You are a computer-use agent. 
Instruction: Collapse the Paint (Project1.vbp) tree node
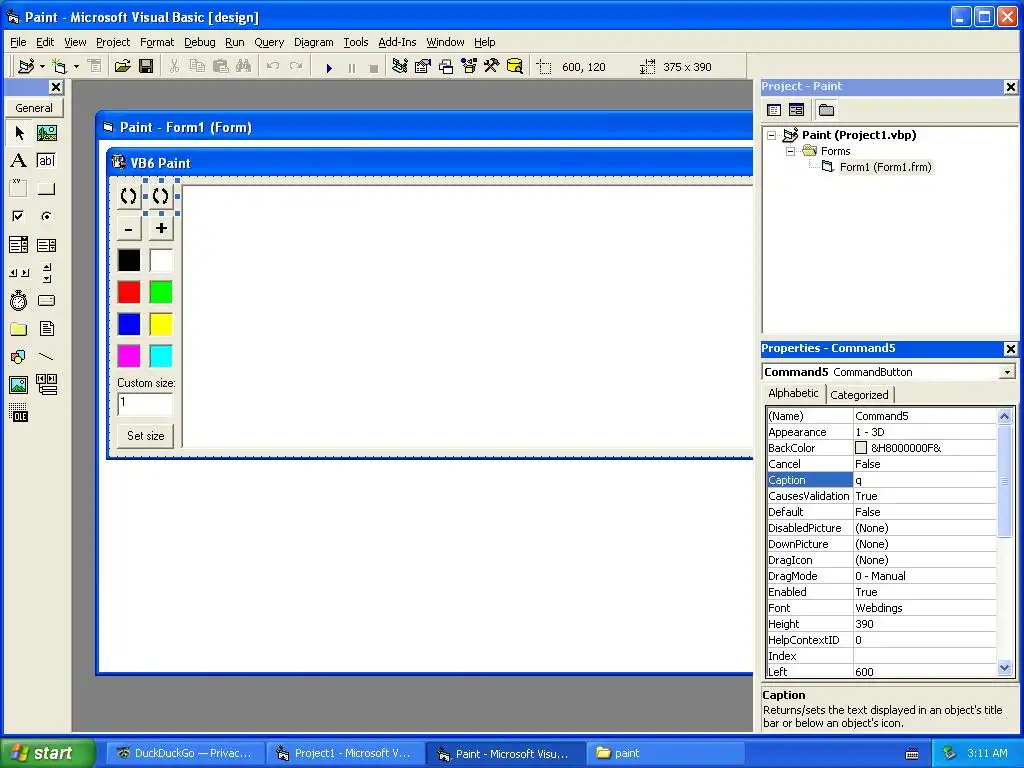point(772,135)
